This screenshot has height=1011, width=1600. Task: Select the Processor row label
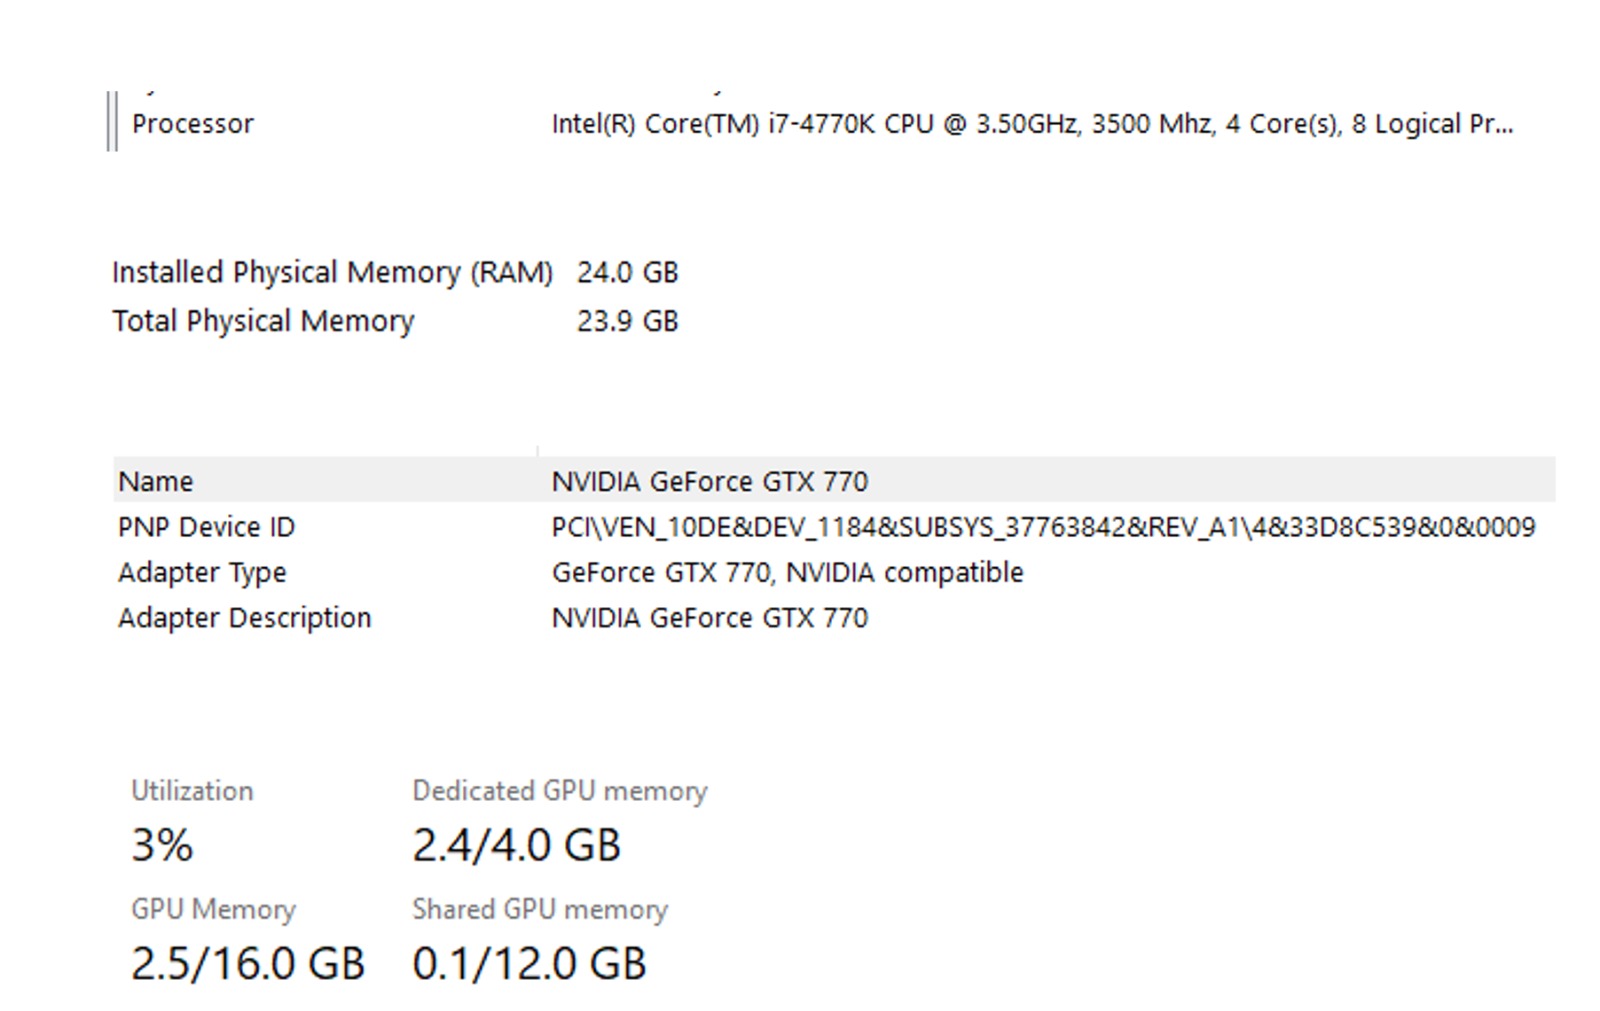tap(192, 124)
